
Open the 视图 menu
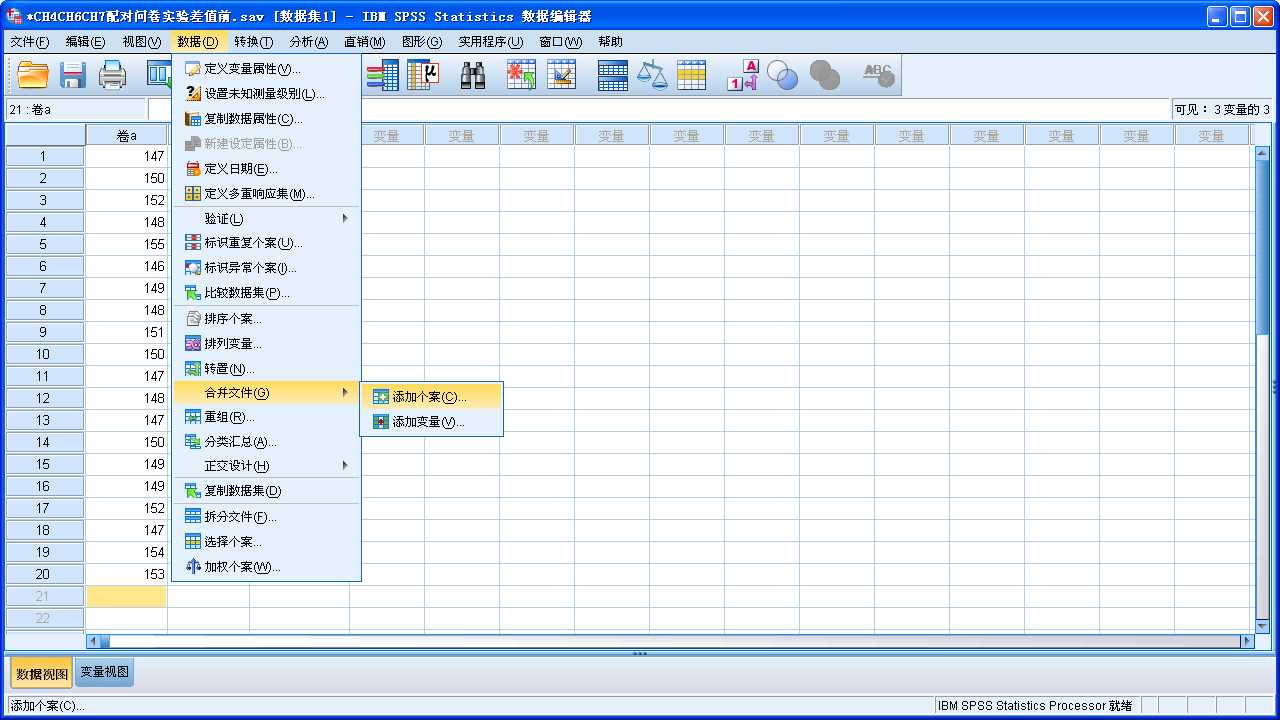(x=141, y=42)
